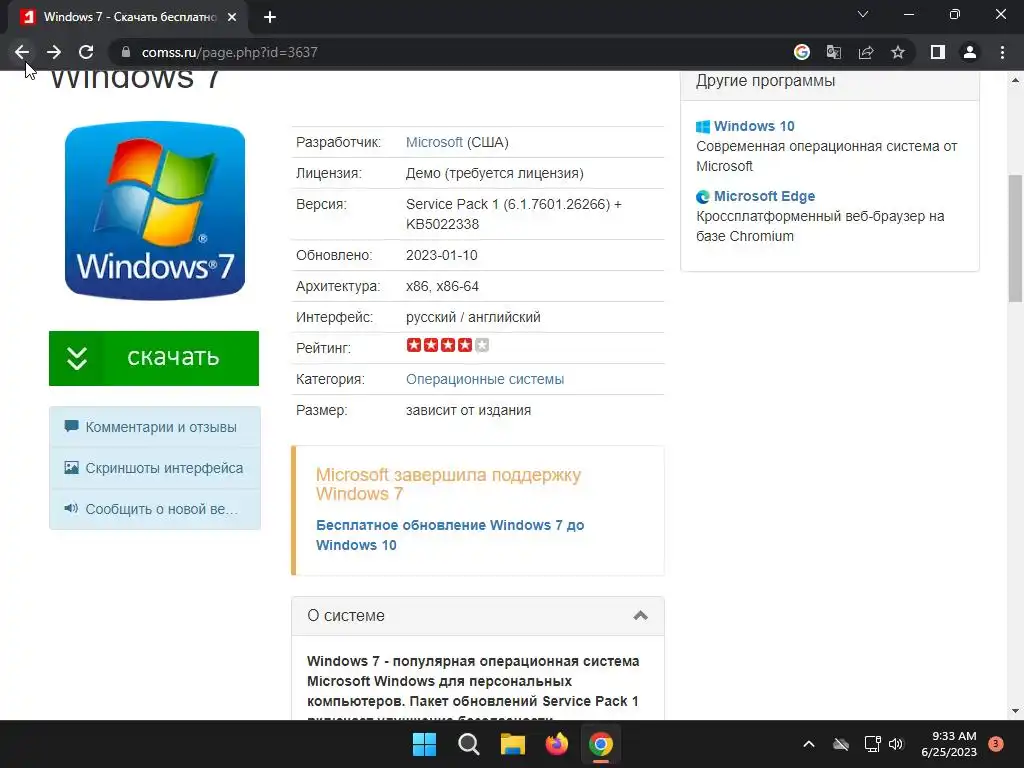Screen dimensions: 1024x768
Task: Open Chrome three-dot menu
Action: (1002, 52)
